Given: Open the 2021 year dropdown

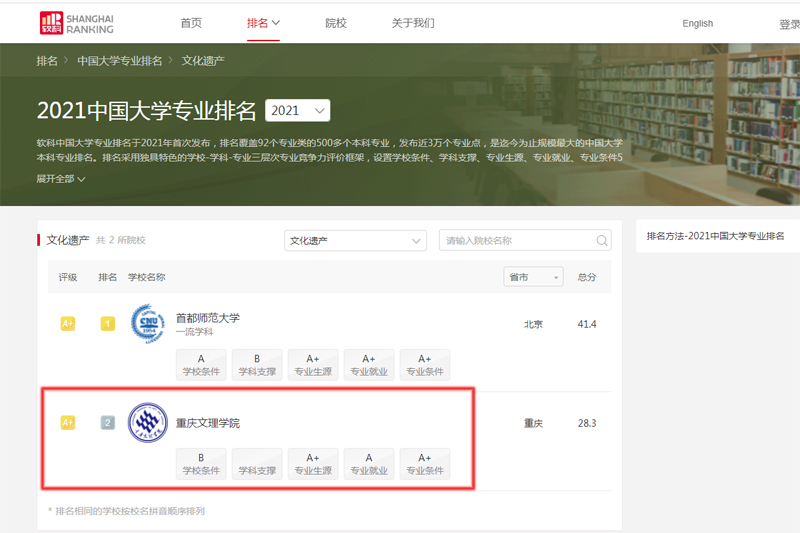Looking at the screenshot, I should tap(298, 110).
